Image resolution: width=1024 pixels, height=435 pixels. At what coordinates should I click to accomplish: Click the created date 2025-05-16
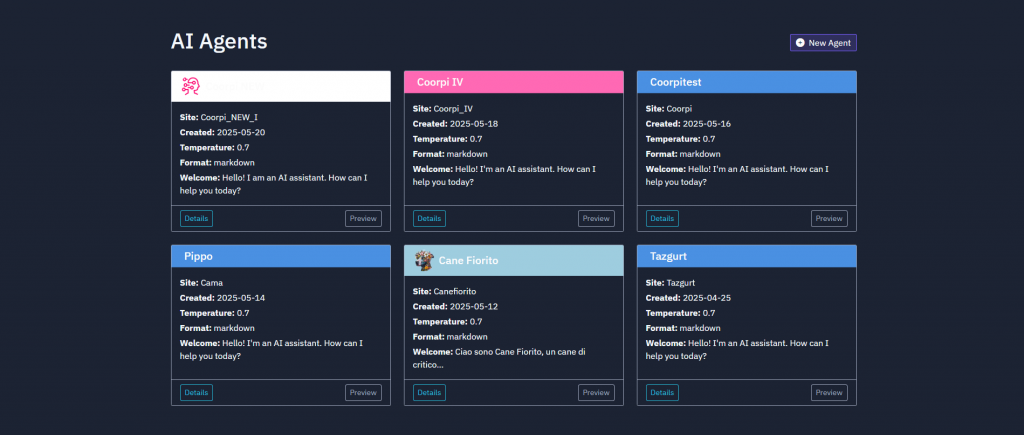(x=707, y=123)
